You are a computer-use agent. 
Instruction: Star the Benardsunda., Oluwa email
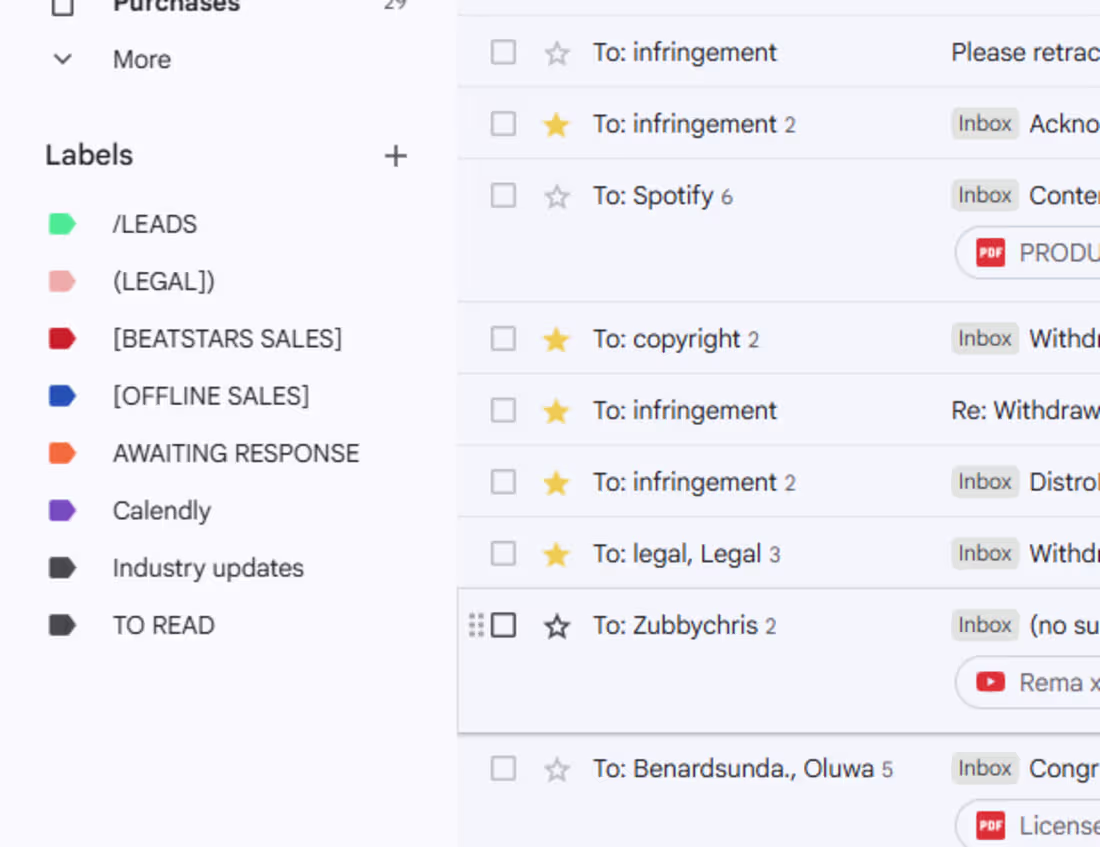556,769
